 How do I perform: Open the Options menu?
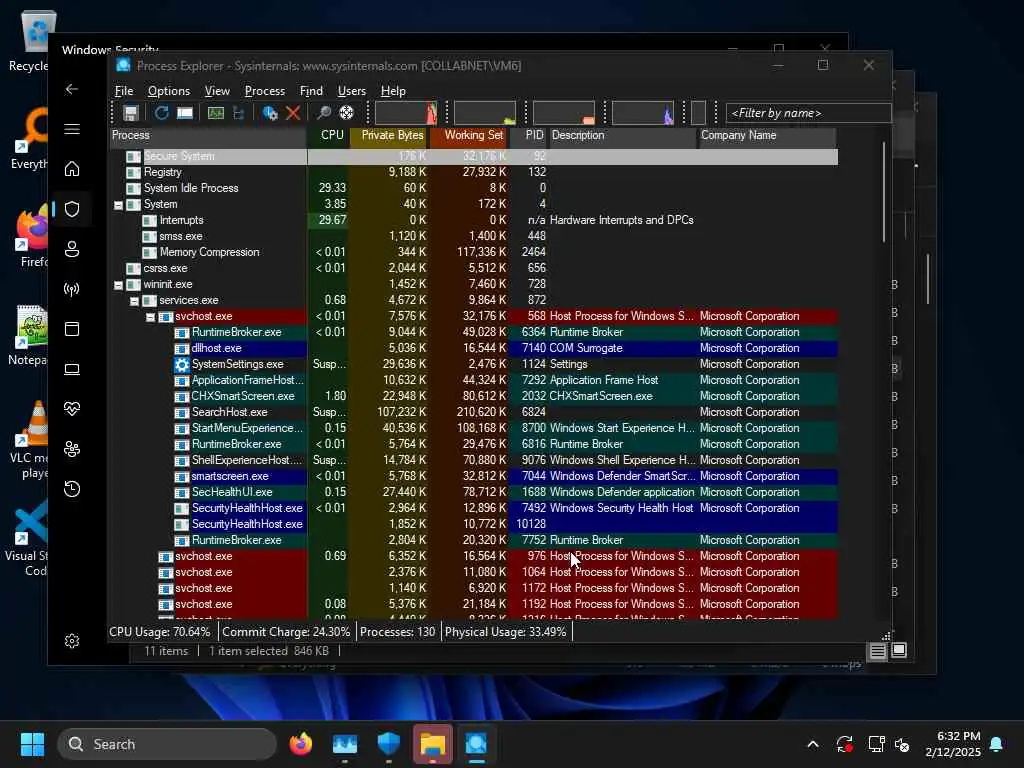point(168,91)
